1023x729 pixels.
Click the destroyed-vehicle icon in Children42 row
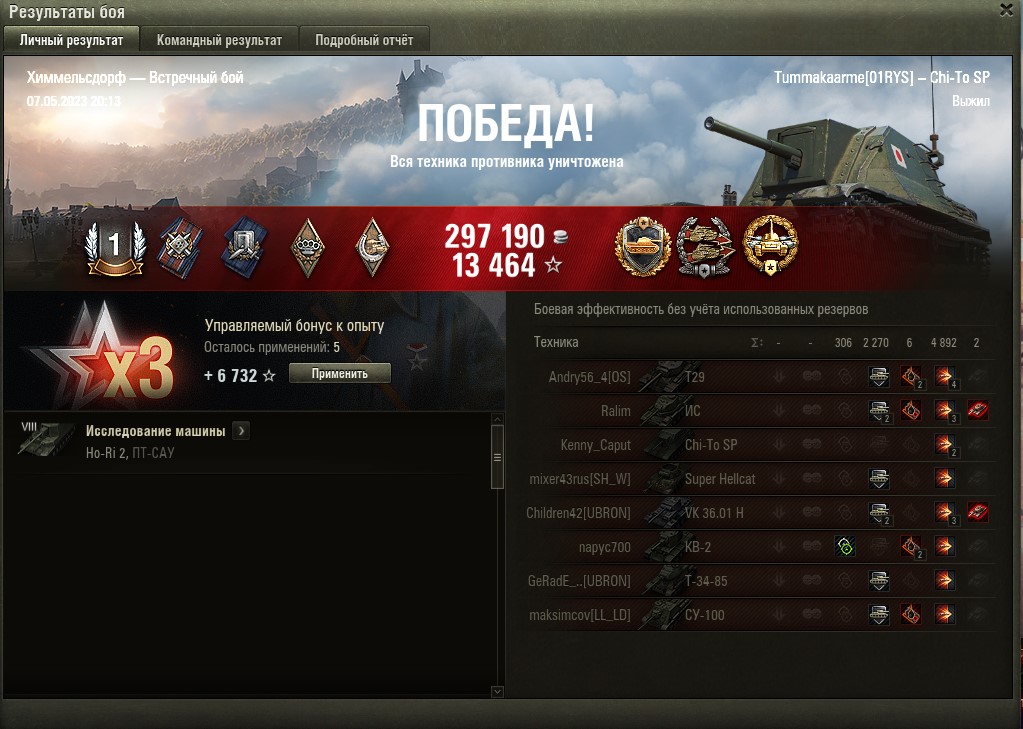click(x=977, y=512)
